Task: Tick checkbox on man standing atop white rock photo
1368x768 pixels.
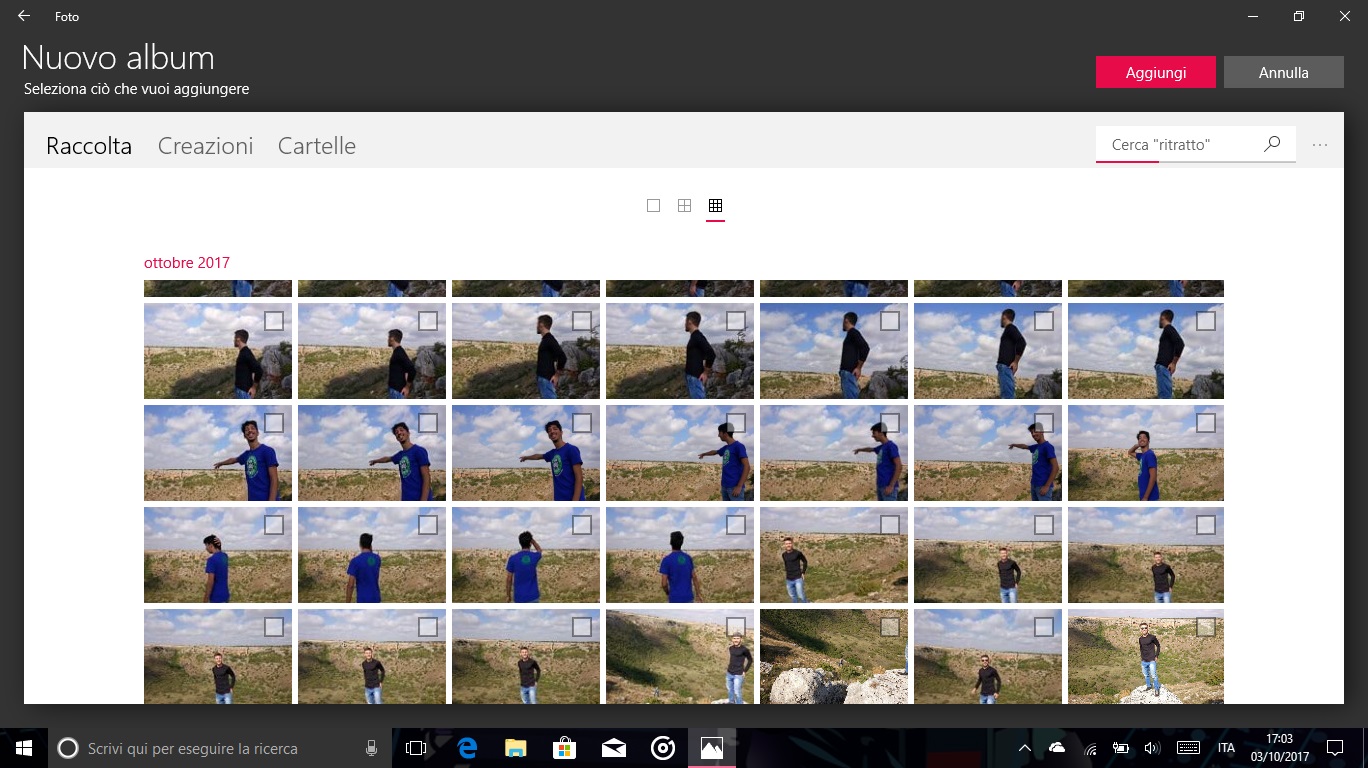Action: 1205,627
